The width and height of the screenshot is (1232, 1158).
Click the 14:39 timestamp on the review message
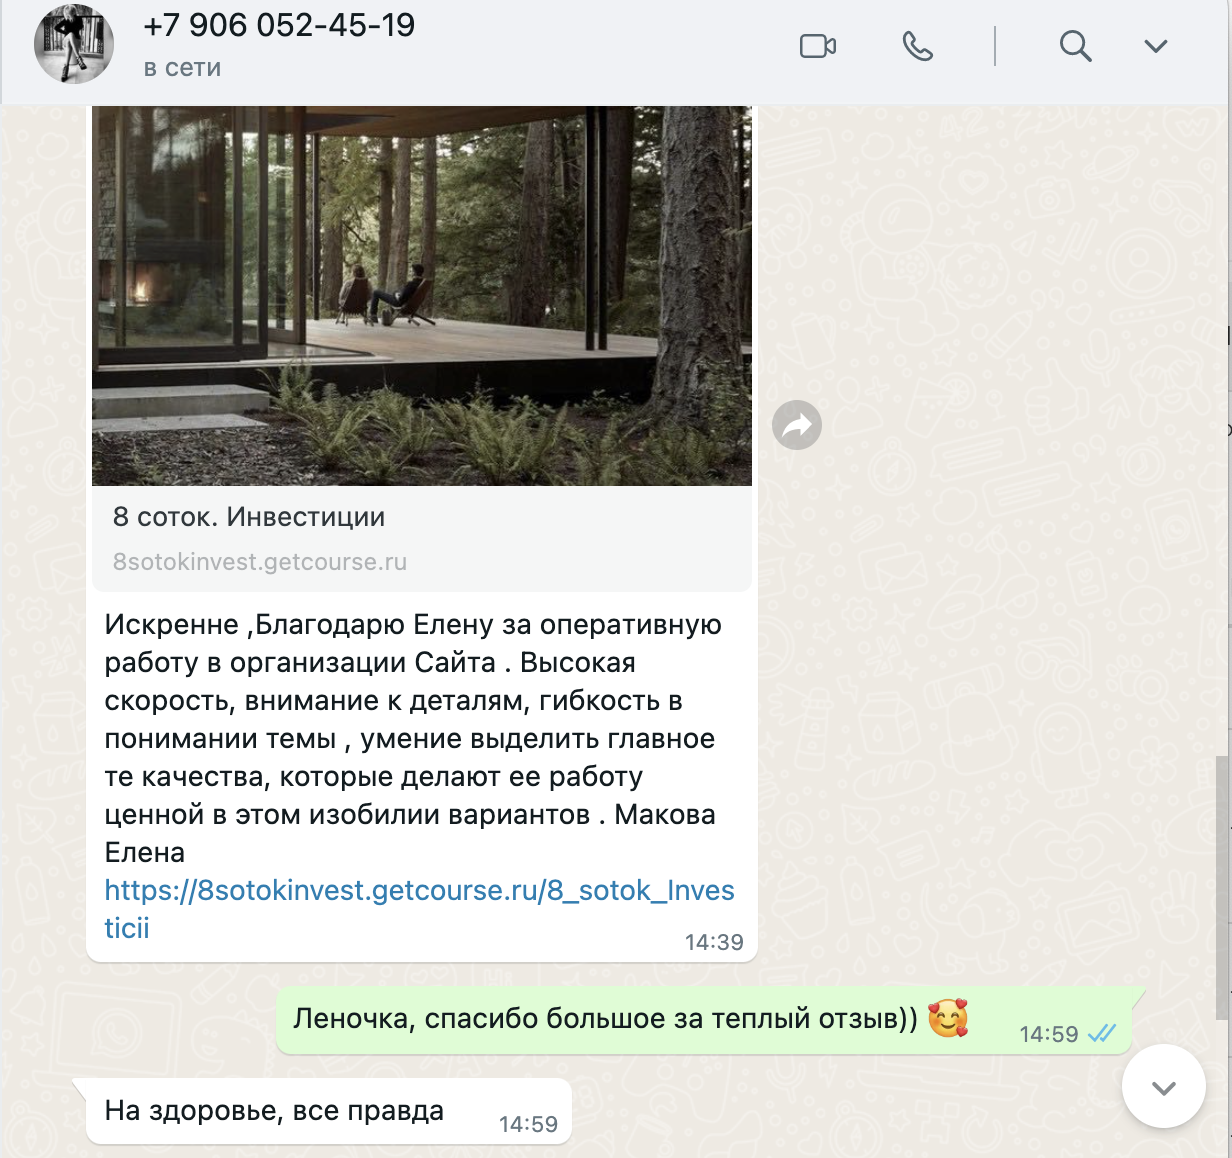point(714,942)
